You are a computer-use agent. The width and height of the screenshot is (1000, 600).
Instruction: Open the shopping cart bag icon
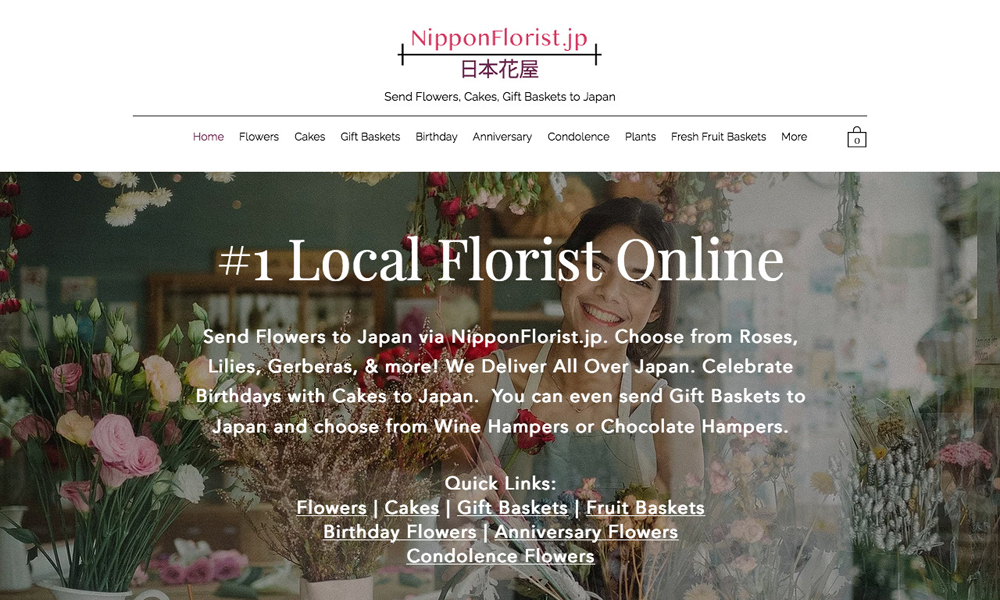click(x=857, y=137)
